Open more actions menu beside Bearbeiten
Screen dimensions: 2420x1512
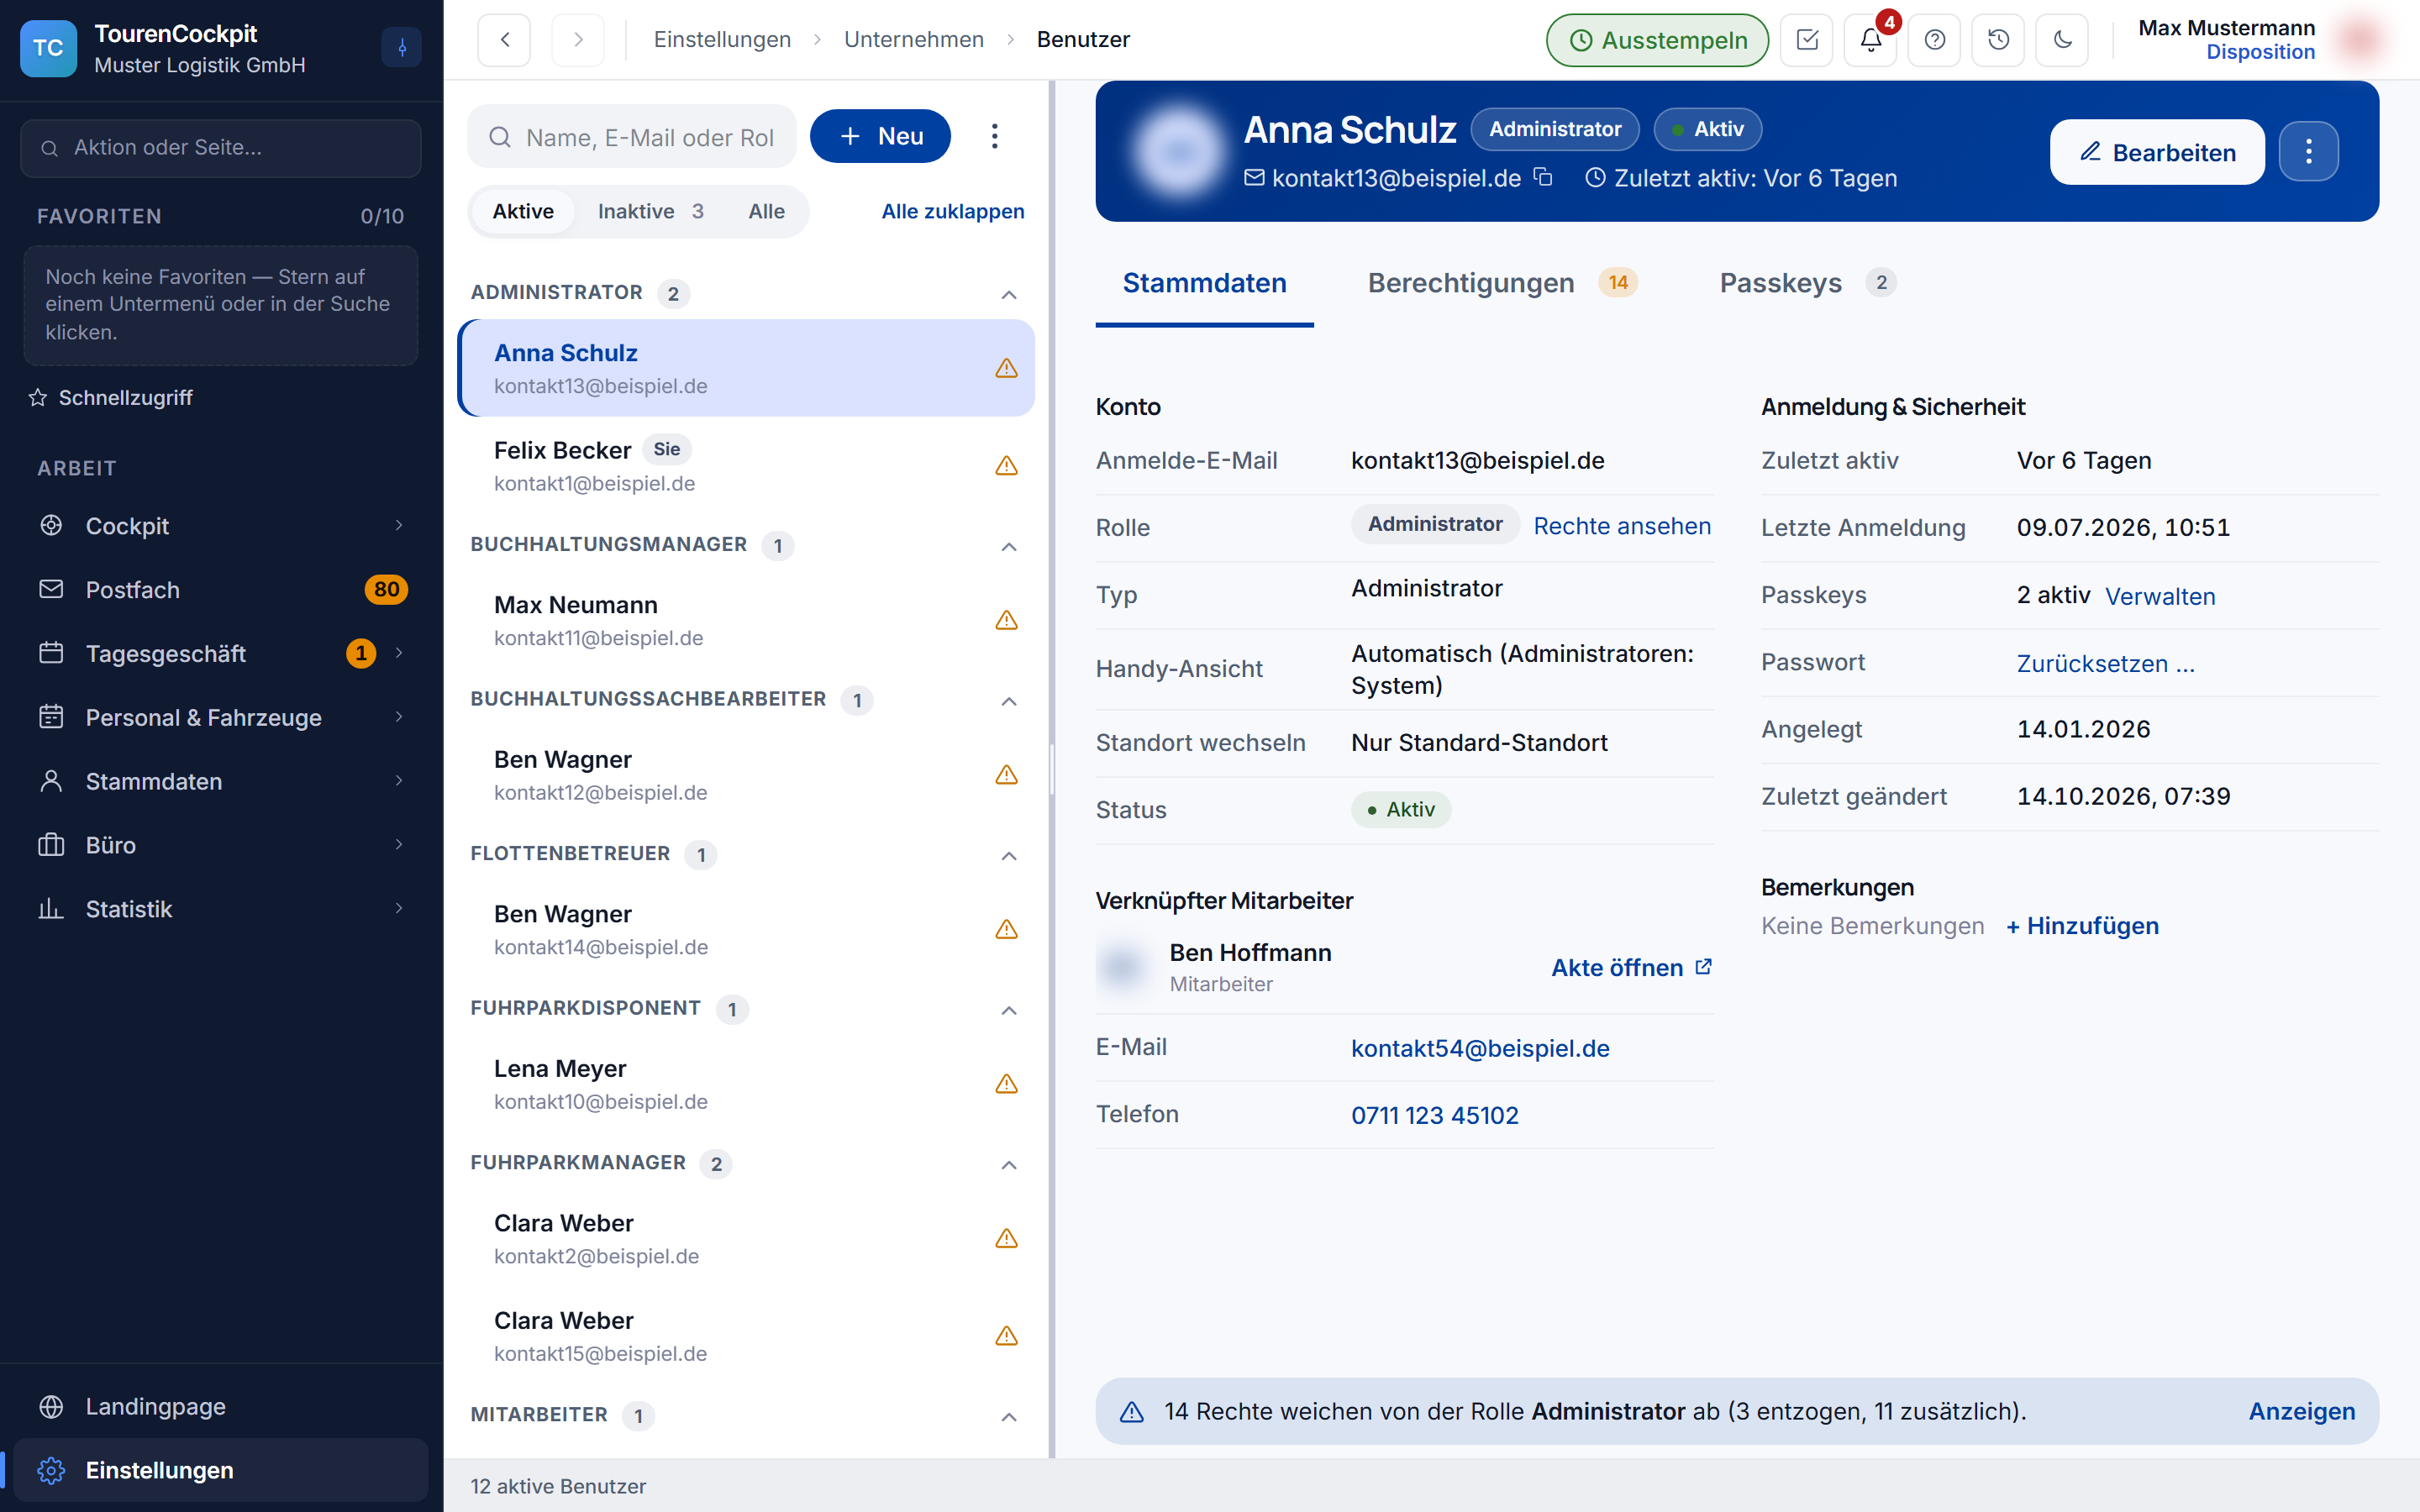pyautogui.click(x=2308, y=152)
